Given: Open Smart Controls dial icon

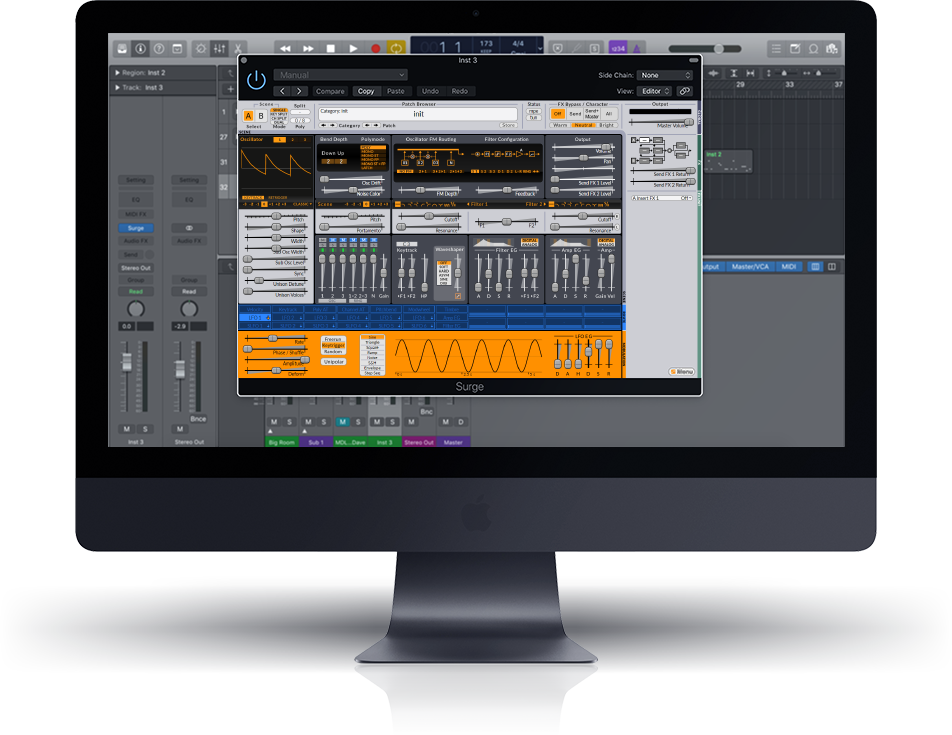Looking at the screenshot, I should (200, 48).
